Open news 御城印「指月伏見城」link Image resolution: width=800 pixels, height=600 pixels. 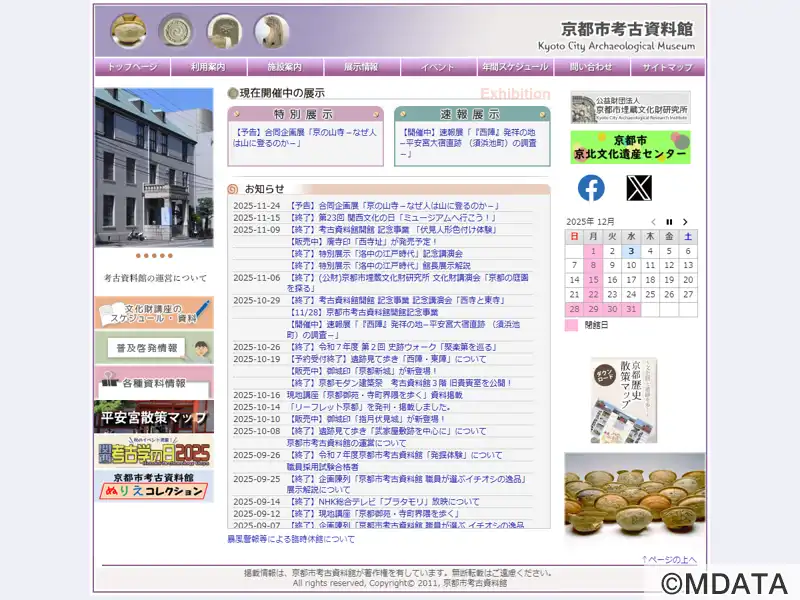[x=366, y=419]
